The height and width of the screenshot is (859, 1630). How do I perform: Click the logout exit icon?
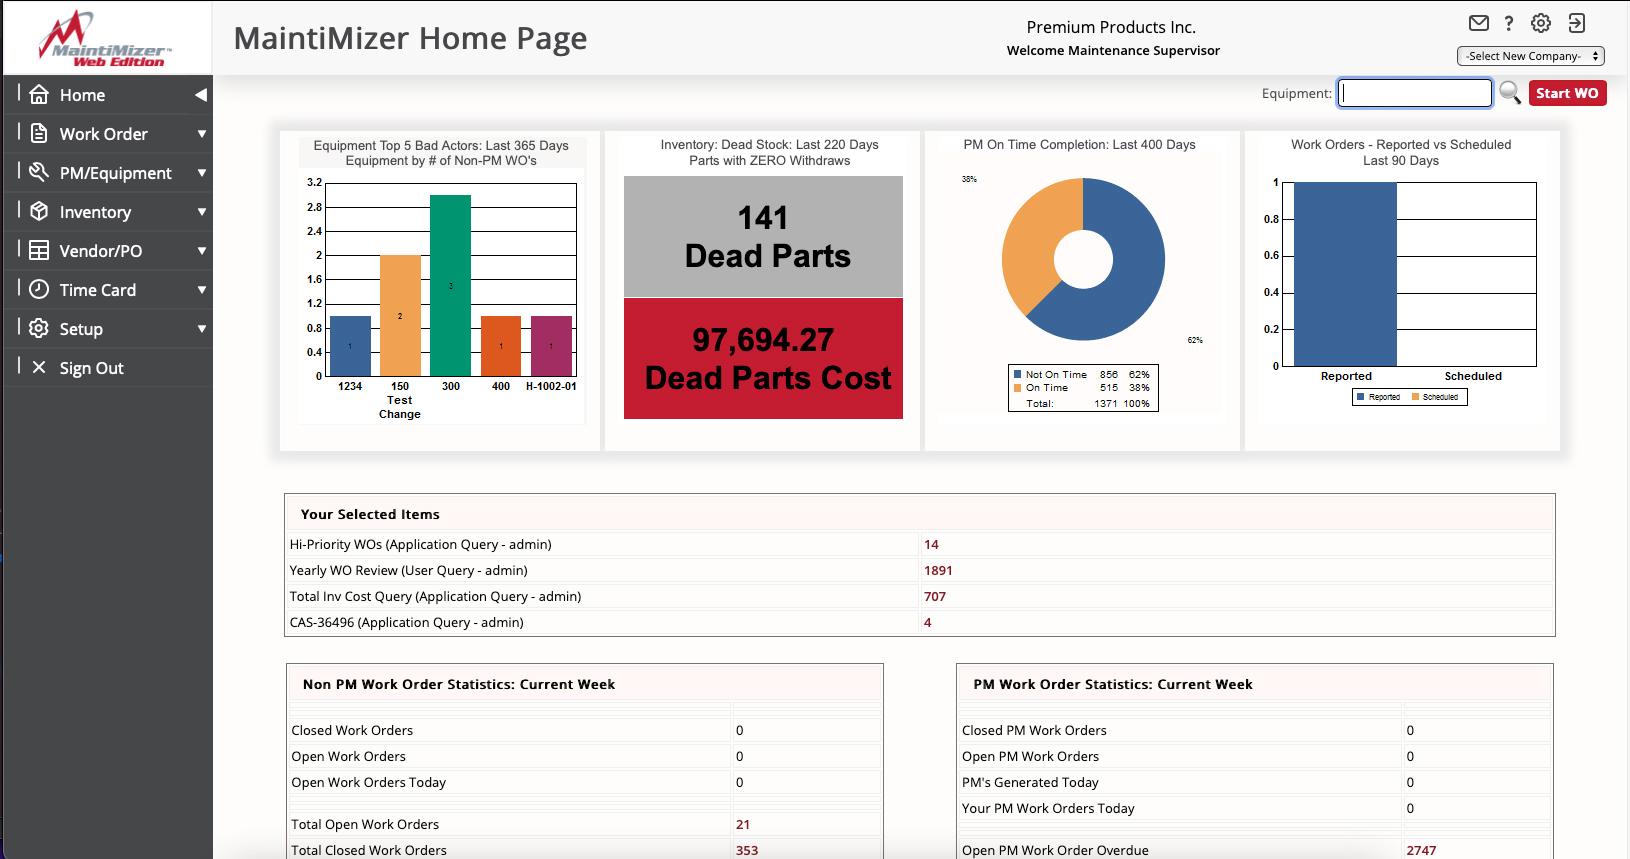click(x=1577, y=23)
